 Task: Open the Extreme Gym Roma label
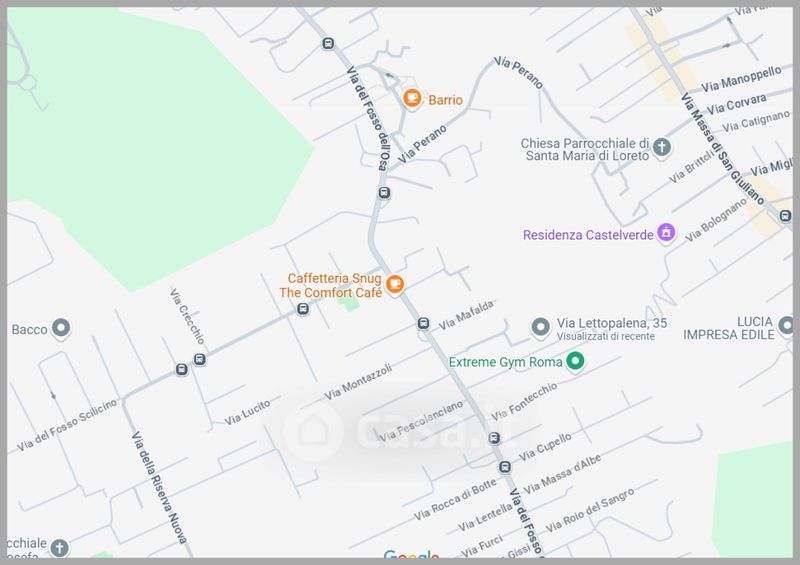[x=505, y=362]
